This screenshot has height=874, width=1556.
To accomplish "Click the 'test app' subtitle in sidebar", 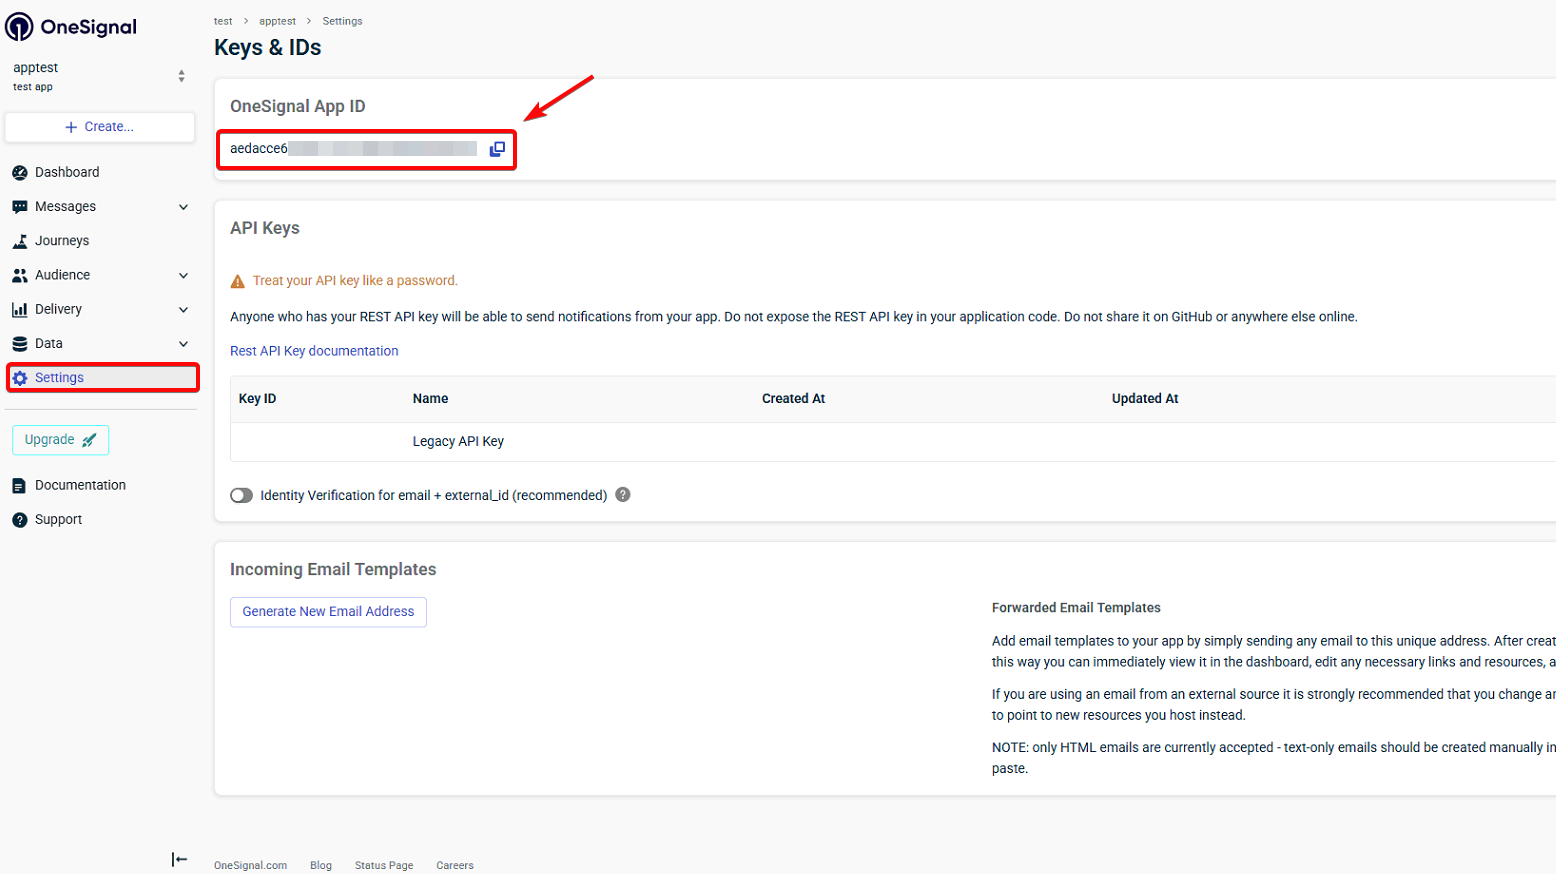I will [33, 87].
